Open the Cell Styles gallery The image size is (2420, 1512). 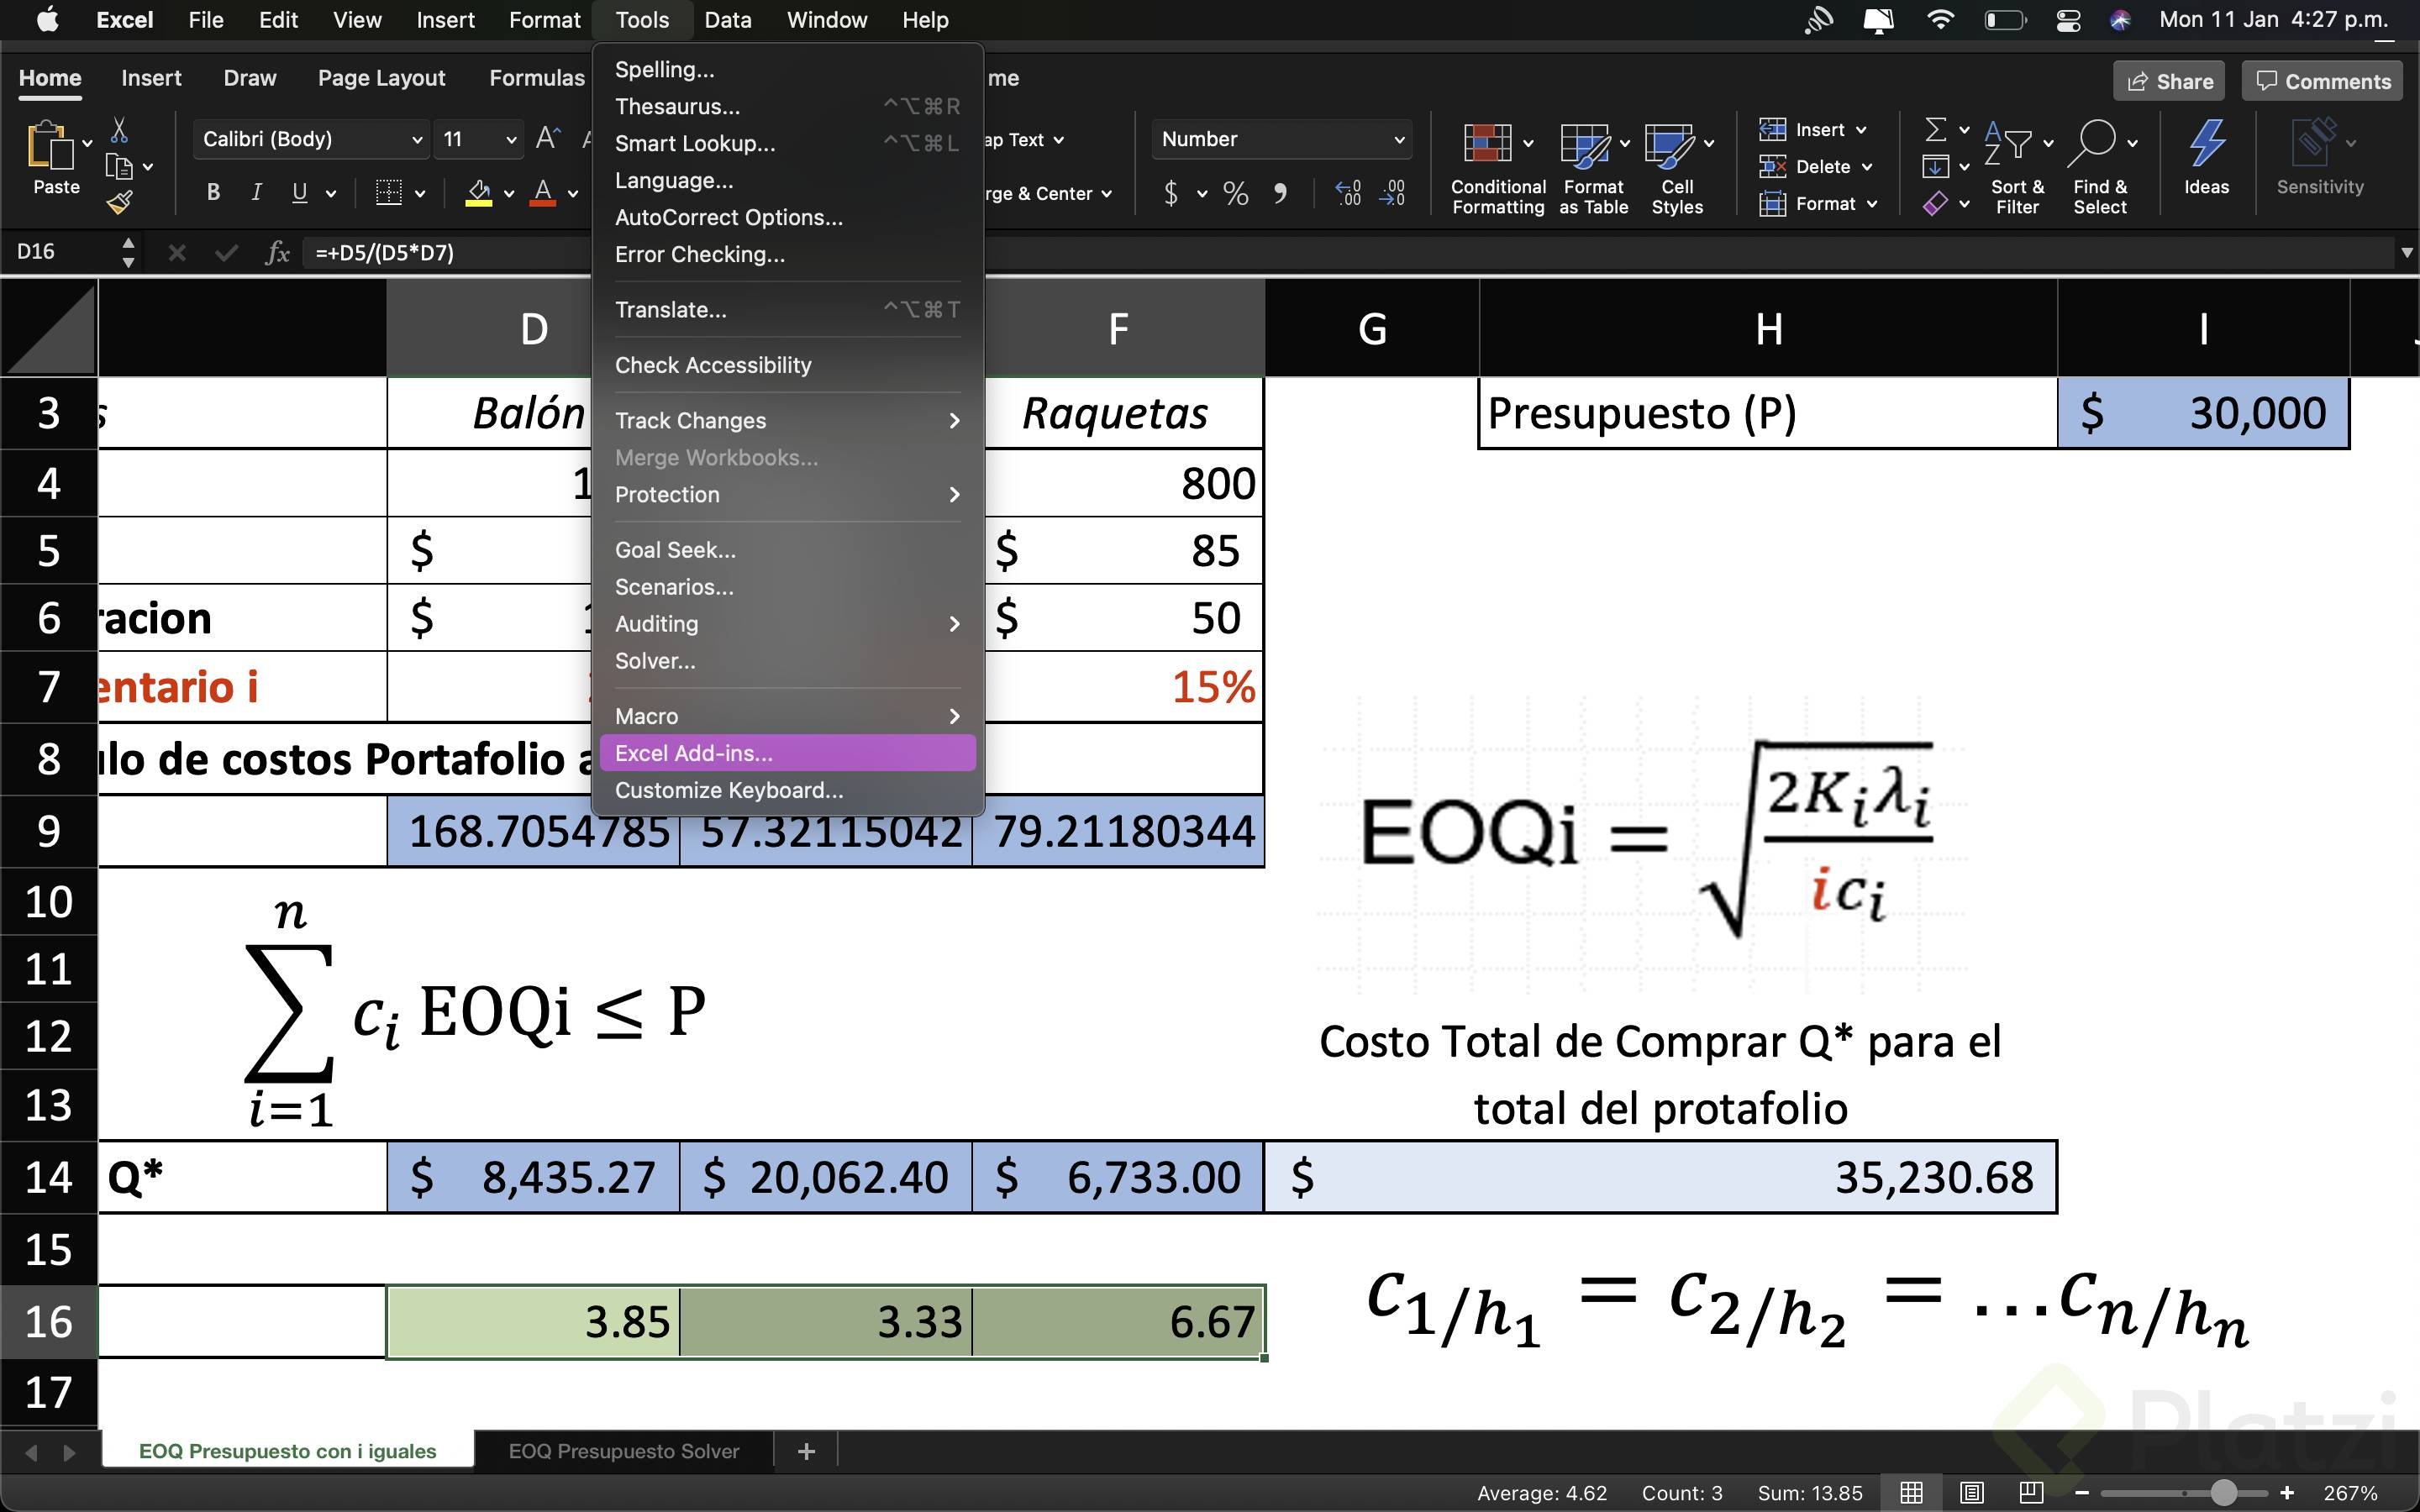click(1675, 165)
